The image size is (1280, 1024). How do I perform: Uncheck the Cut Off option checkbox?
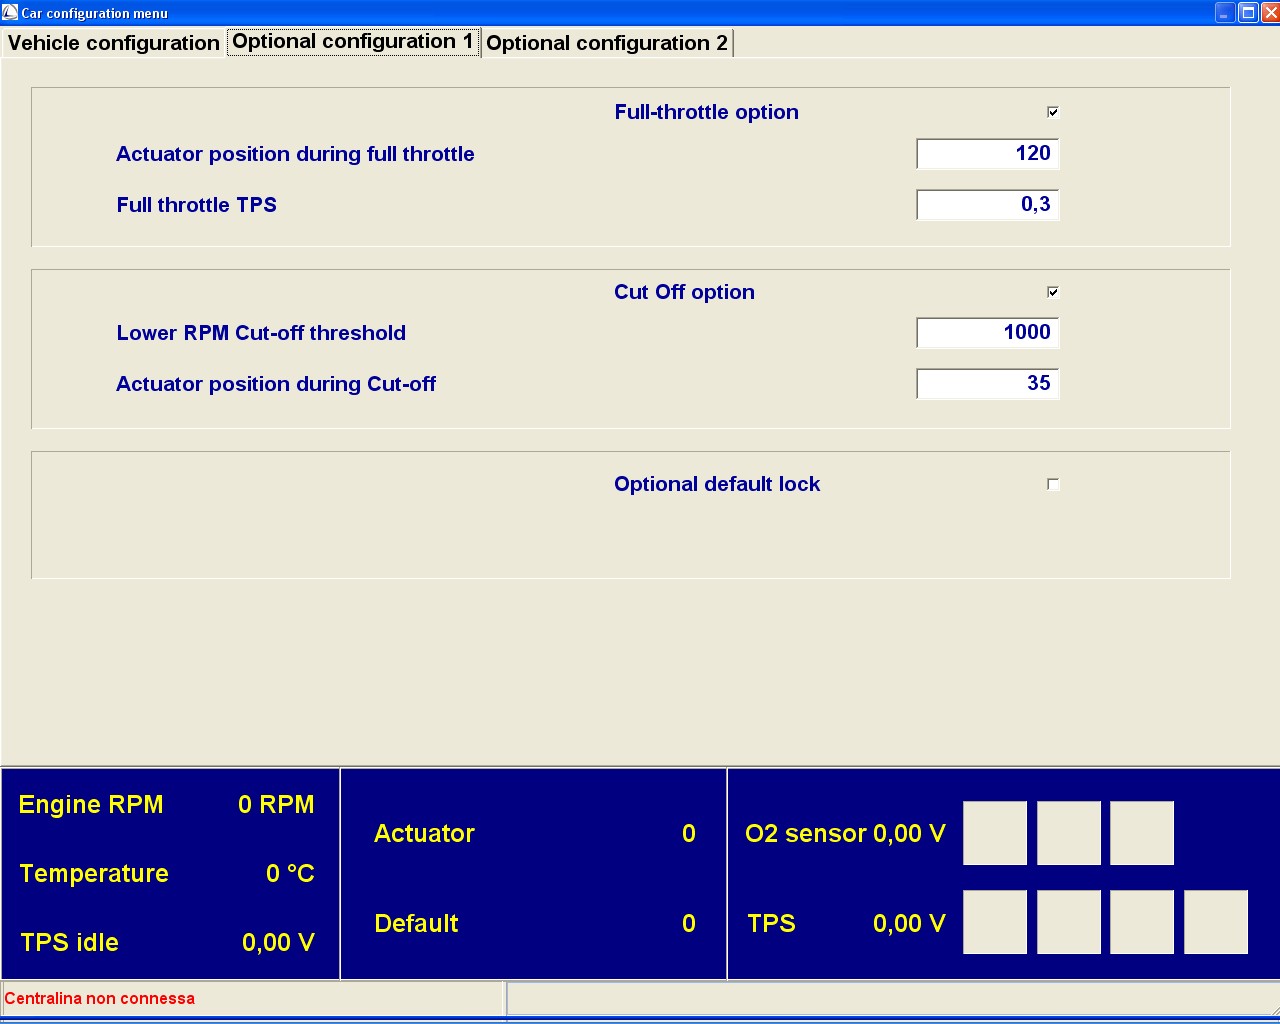pos(1053,292)
